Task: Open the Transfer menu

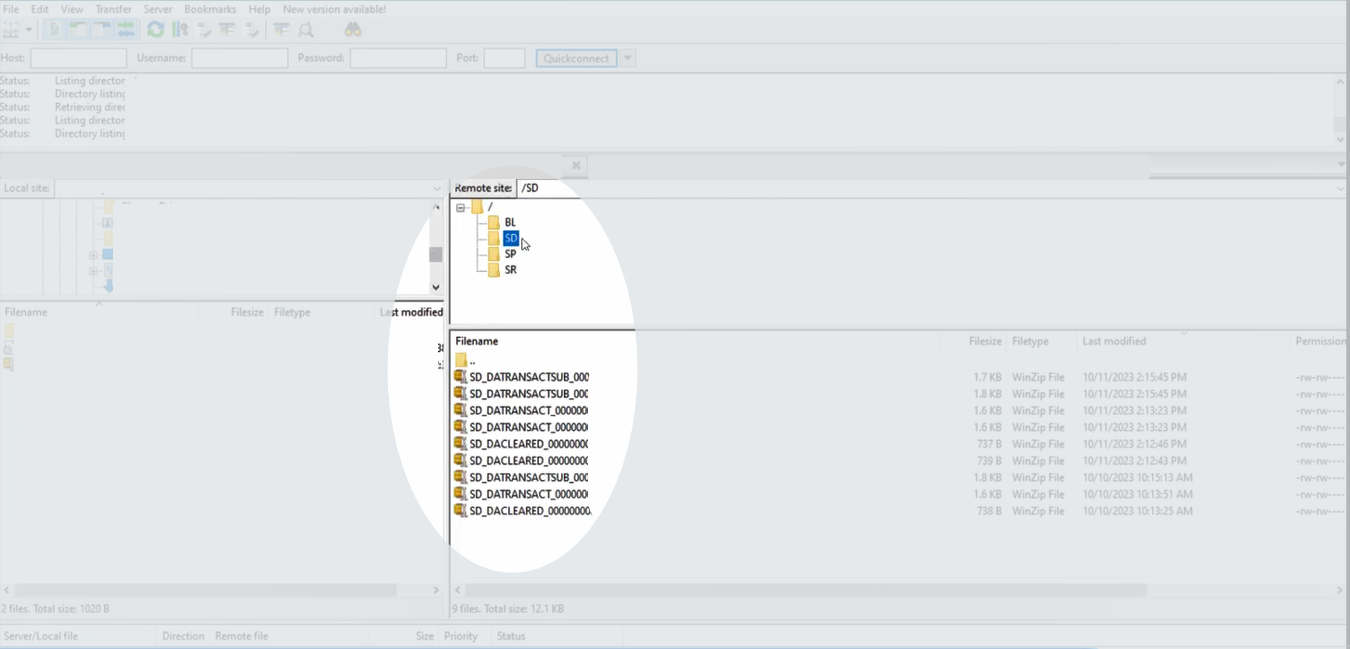Action: (x=113, y=9)
